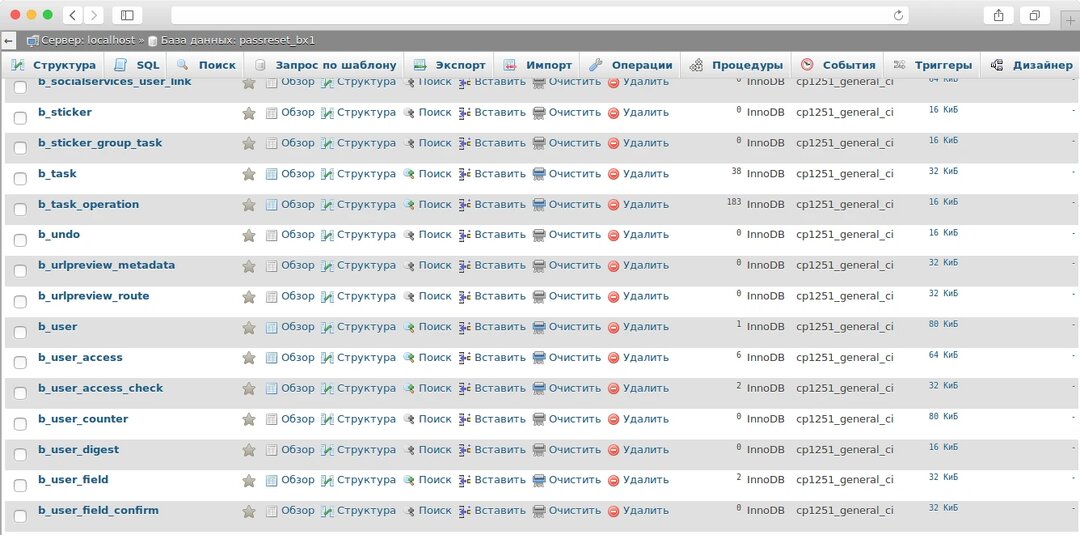Tick the b_task row checkbox

[x=21, y=178]
